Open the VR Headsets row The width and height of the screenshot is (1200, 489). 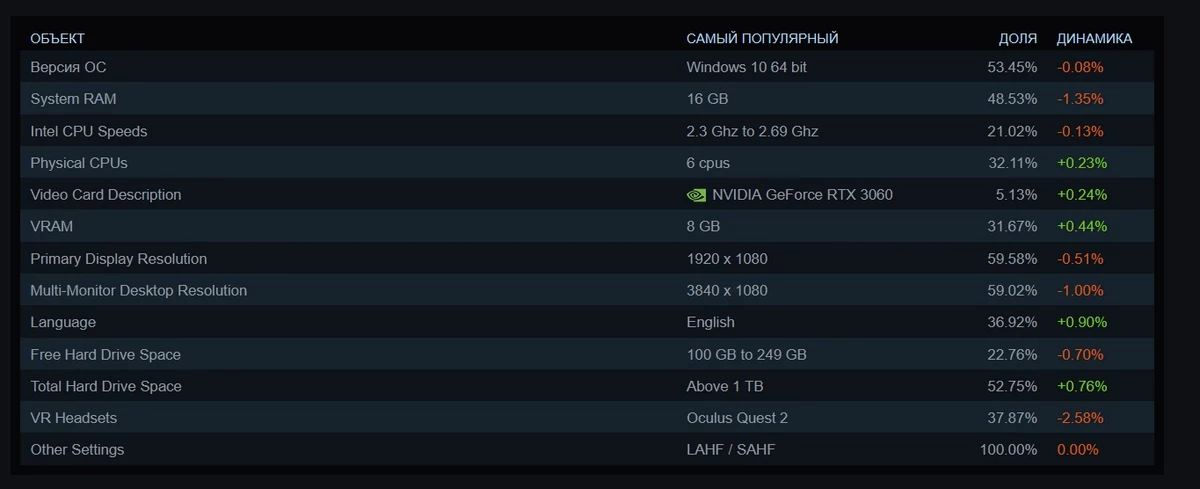587,418
